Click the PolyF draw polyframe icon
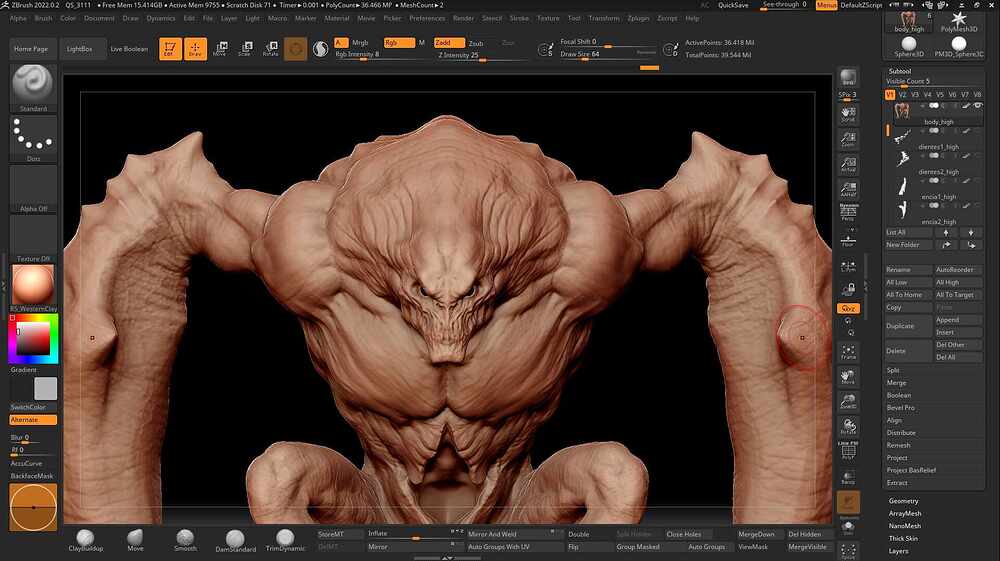The width and height of the screenshot is (1000, 561). 848,451
